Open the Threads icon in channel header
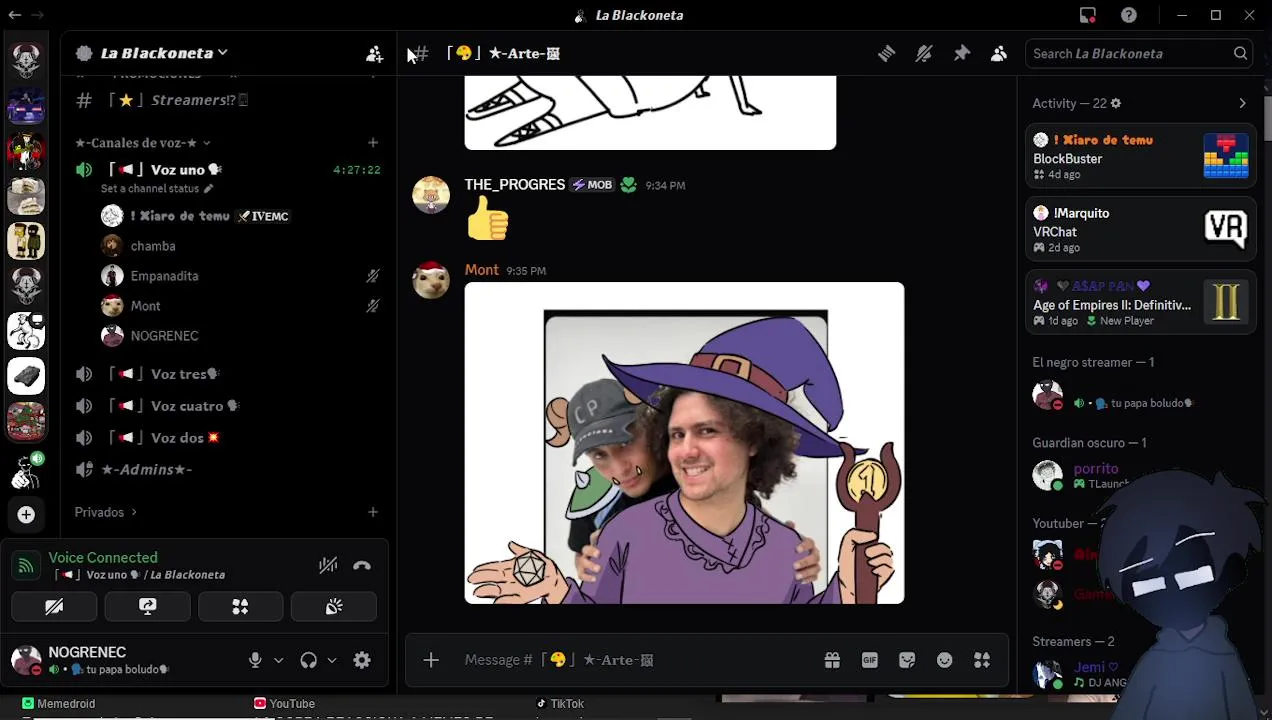 886,53
